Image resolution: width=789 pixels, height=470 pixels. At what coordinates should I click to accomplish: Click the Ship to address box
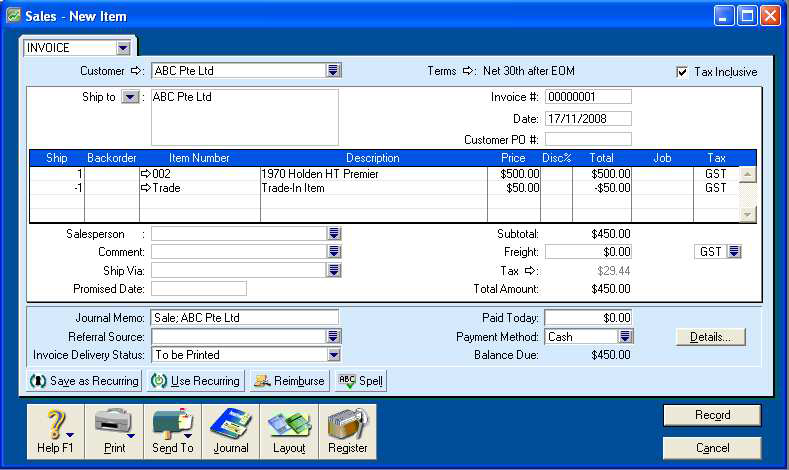pyautogui.click(x=245, y=117)
